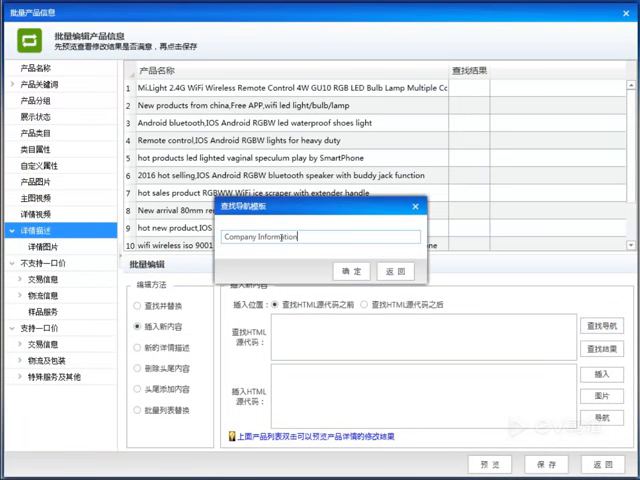Expand the 特殊服务及其他 node
This screenshot has width=640, height=480.
(x=20, y=377)
